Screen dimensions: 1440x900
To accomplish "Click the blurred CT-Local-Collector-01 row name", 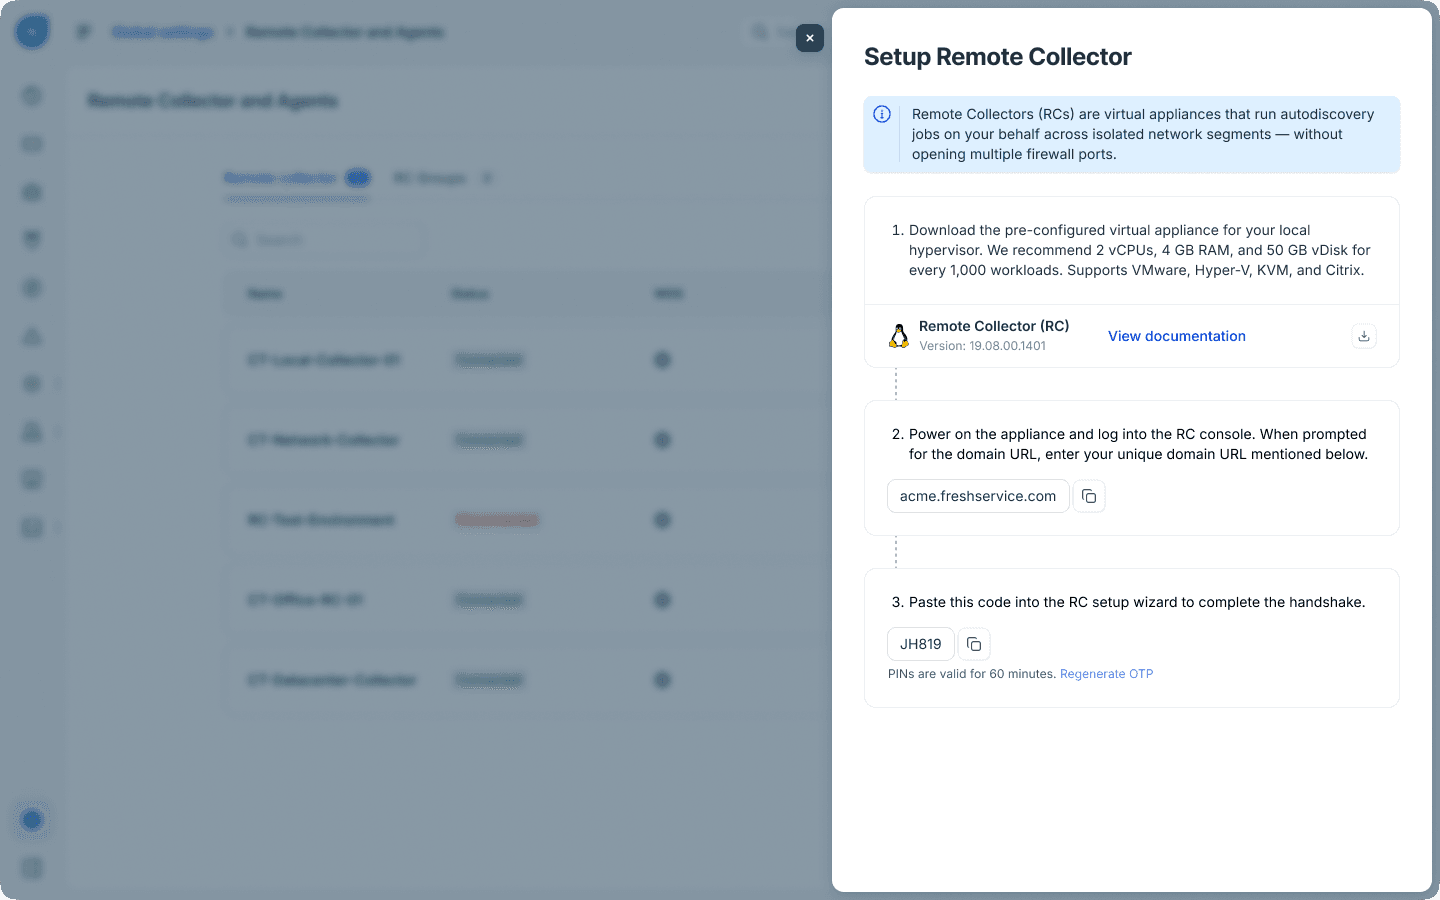I will tap(324, 360).
